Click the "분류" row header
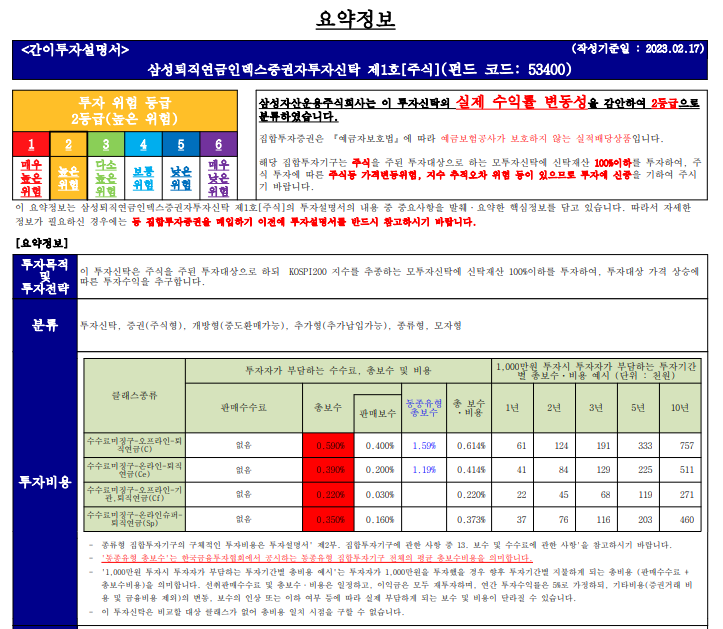Image resolution: width=723 pixels, height=629 pixels. [45, 325]
